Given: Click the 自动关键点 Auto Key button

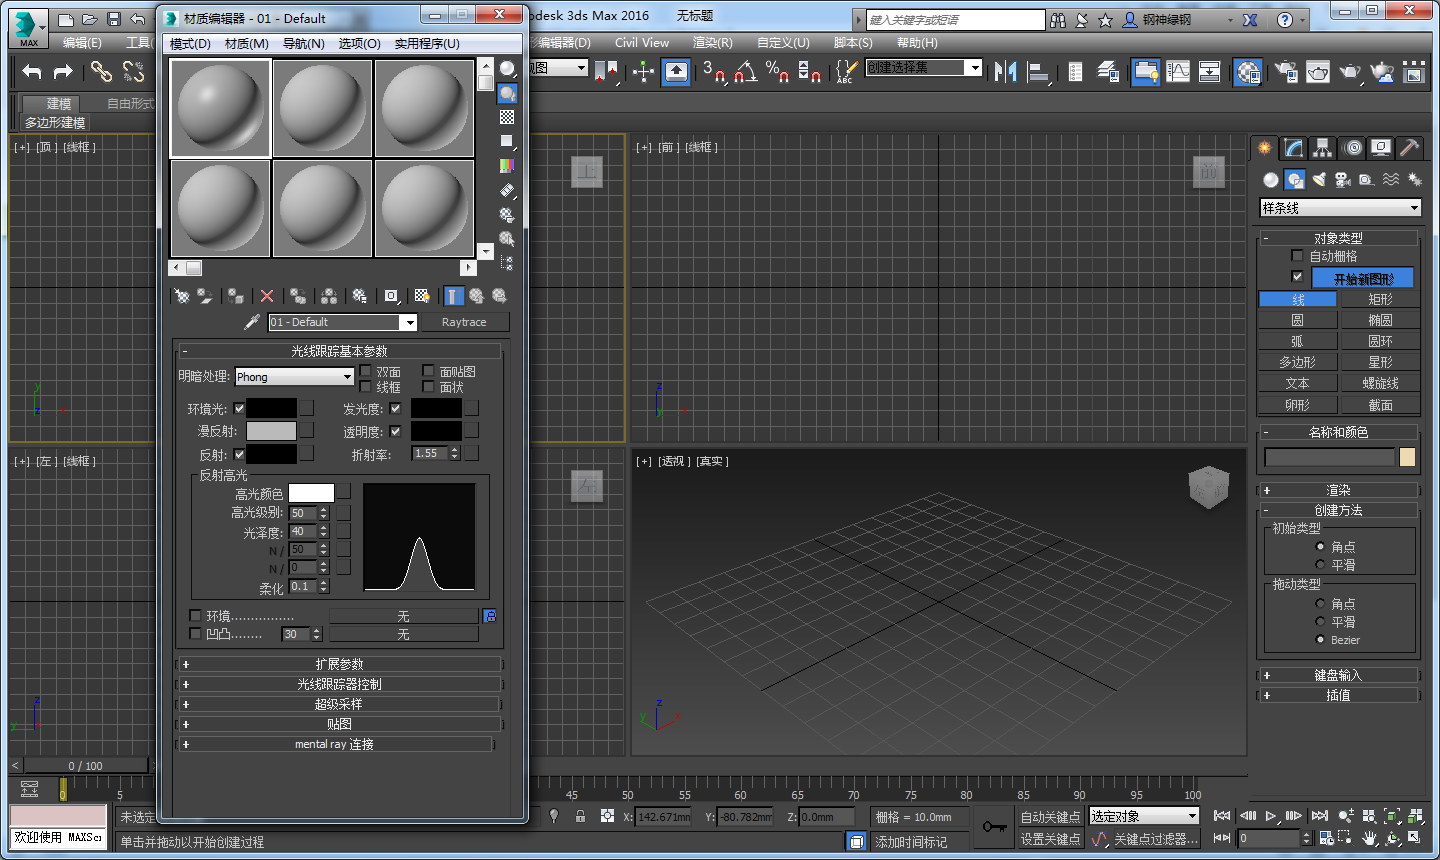Looking at the screenshot, I should (1050, 817).
